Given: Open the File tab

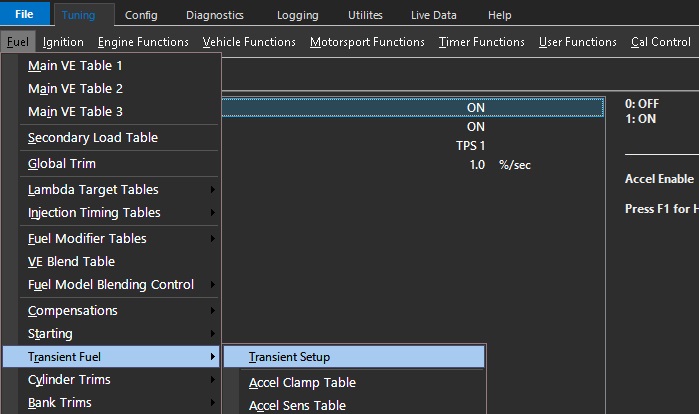Looking at the screenshot, I should [24, 15].
